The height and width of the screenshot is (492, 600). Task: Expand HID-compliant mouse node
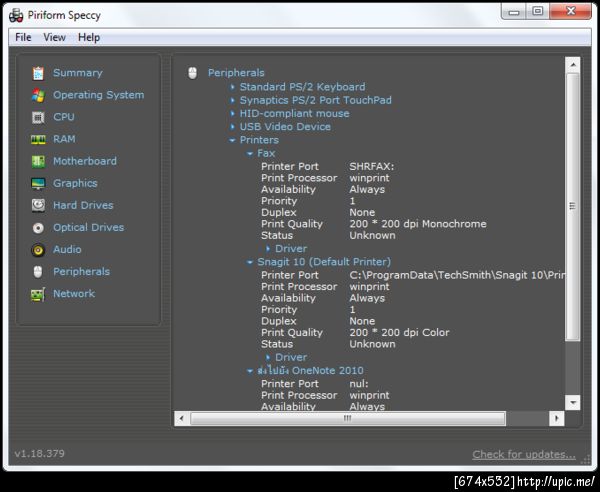[232, 114]
